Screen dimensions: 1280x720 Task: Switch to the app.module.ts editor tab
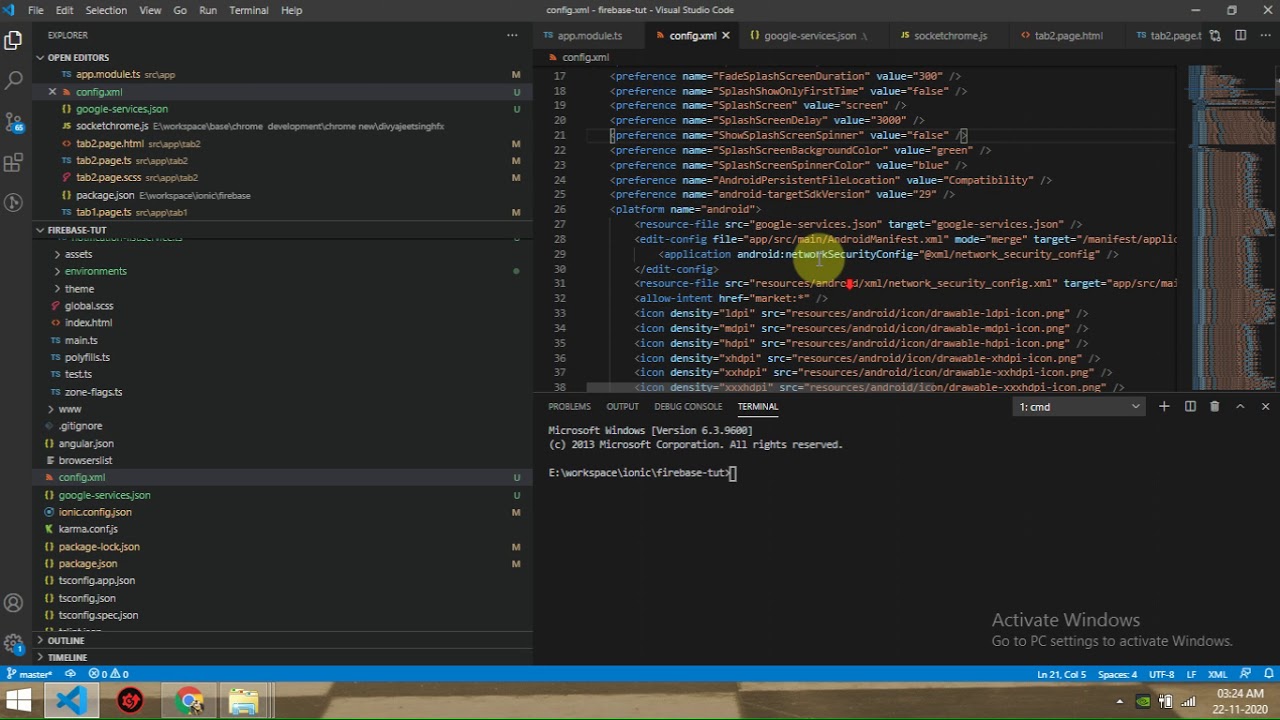click(x=589, y=36)
